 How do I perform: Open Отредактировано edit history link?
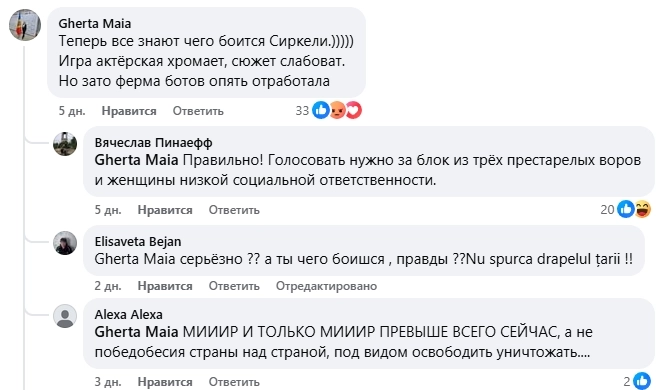coord(326,286)
